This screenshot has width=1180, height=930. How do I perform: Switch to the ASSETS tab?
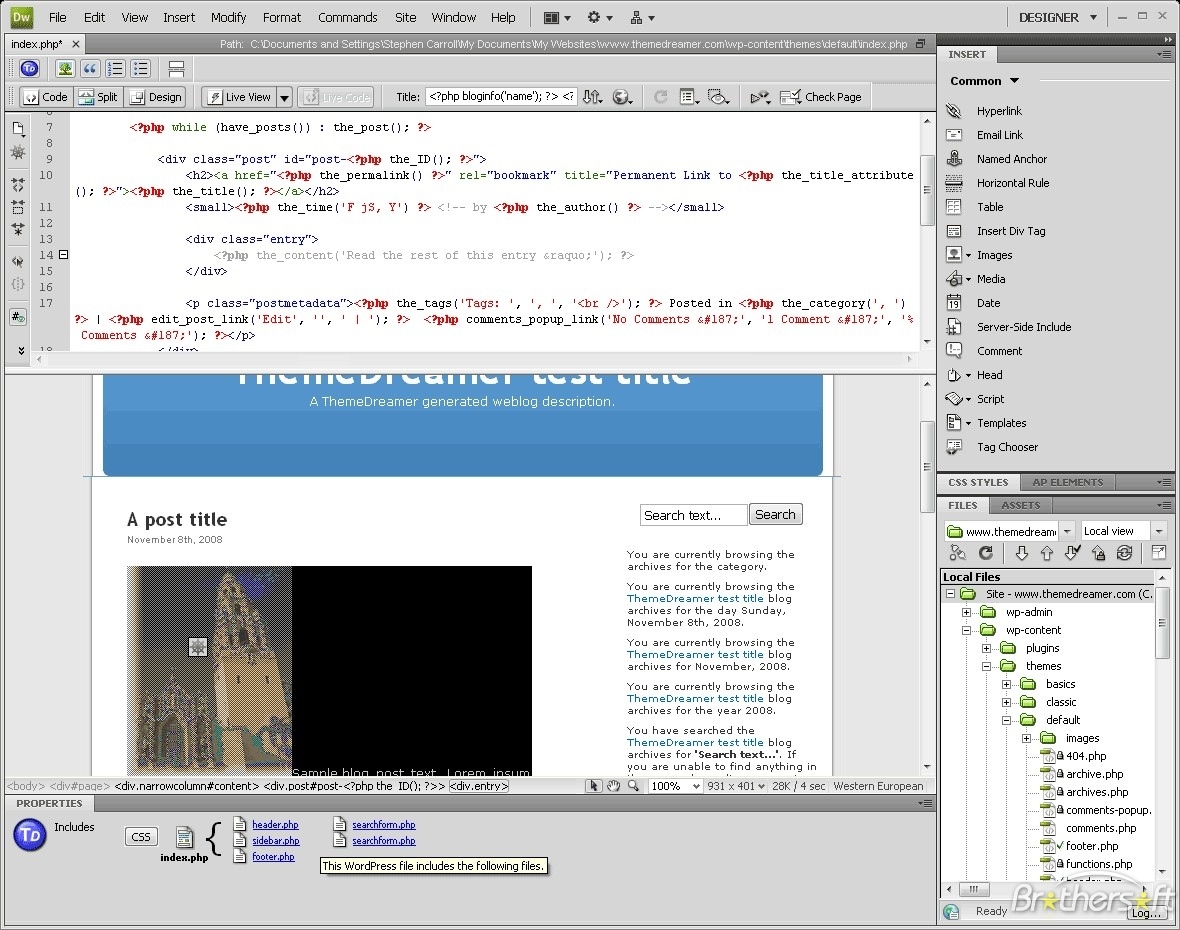coord(1020,506)
